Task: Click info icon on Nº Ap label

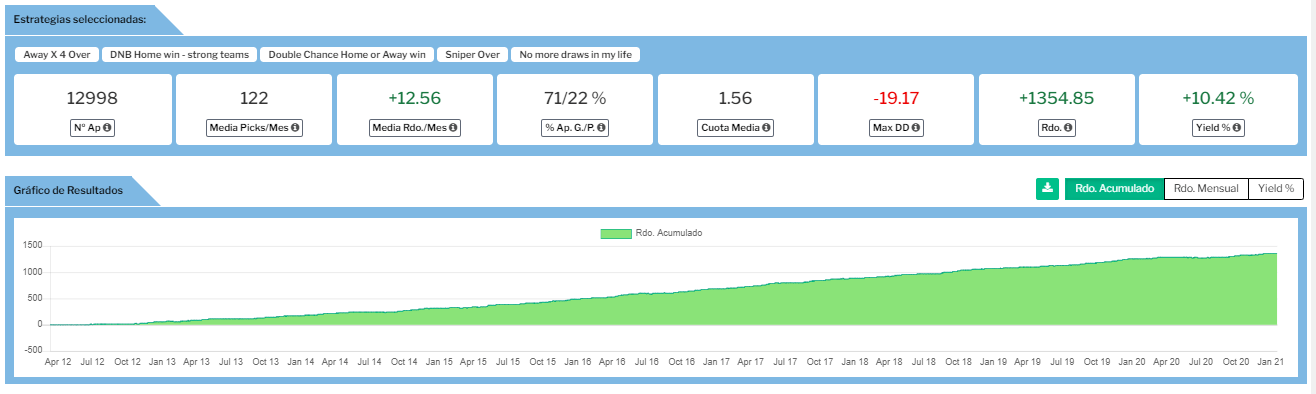Action: 108,128
